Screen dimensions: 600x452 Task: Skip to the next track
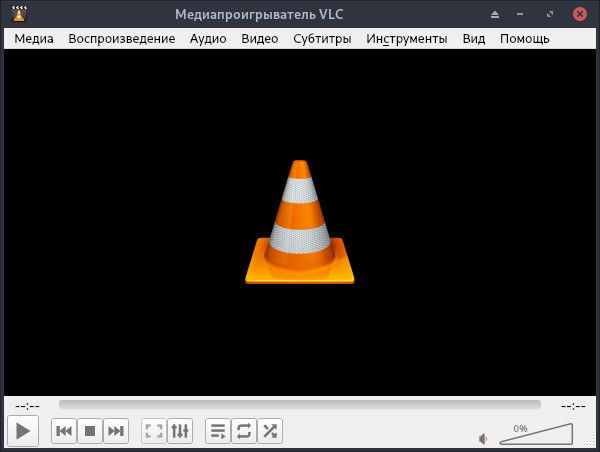[x=116, y=431]
